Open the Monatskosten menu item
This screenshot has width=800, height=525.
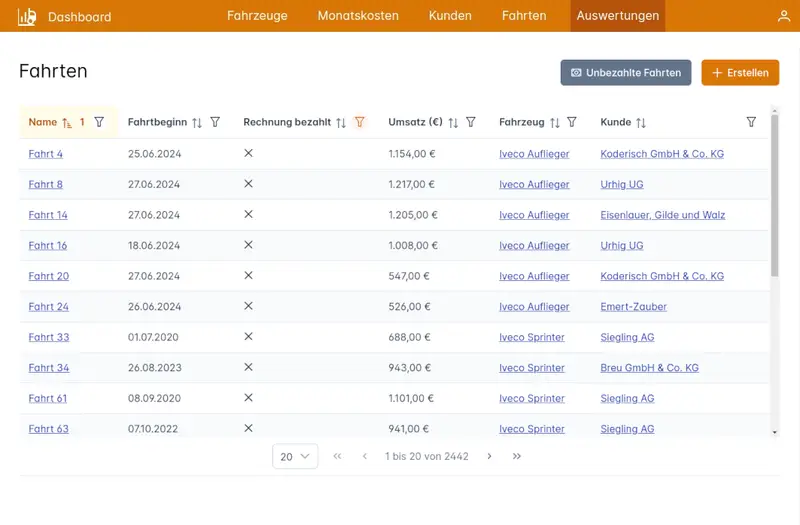[x=358, y=16]
